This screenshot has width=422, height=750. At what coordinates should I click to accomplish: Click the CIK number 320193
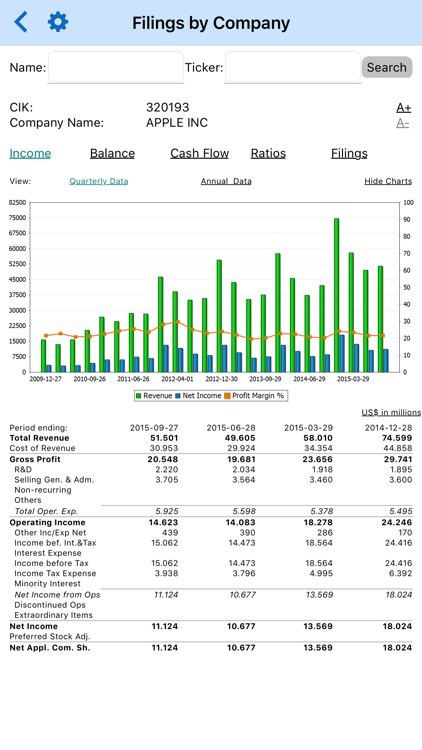(167, 108)
